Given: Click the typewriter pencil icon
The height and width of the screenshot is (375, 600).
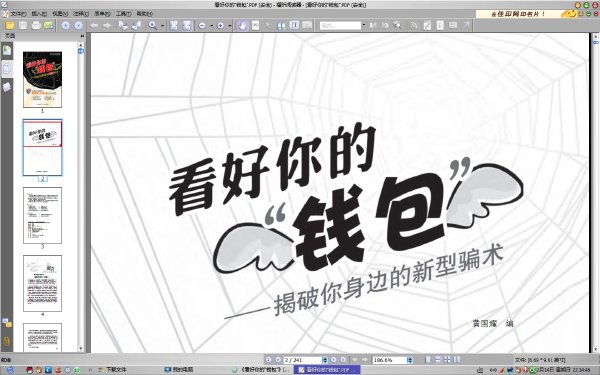Looking at the screenshot, I should tap(427, 26).
